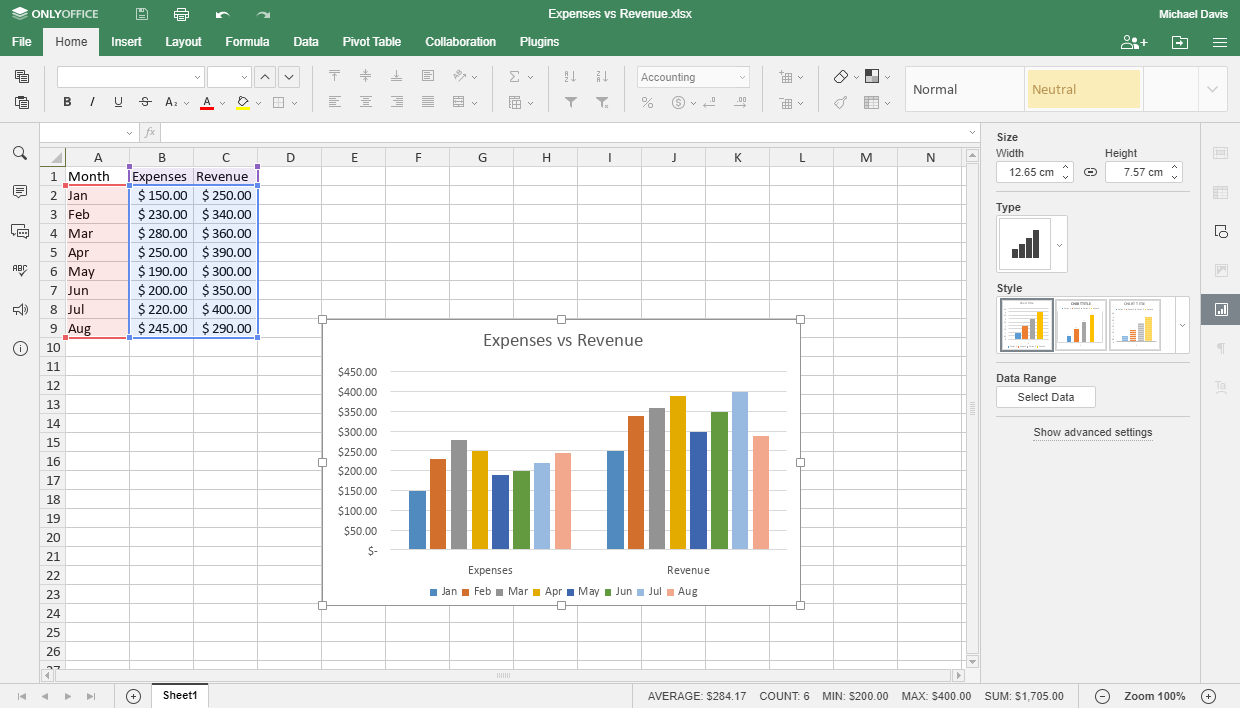Open the Plugins tab

[539, 42]
